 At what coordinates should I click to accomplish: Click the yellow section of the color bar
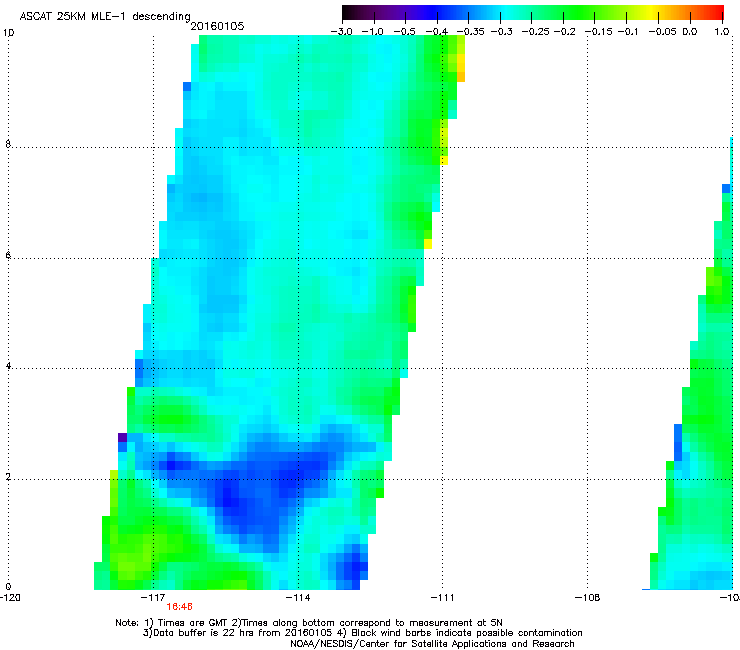[654, 12]
